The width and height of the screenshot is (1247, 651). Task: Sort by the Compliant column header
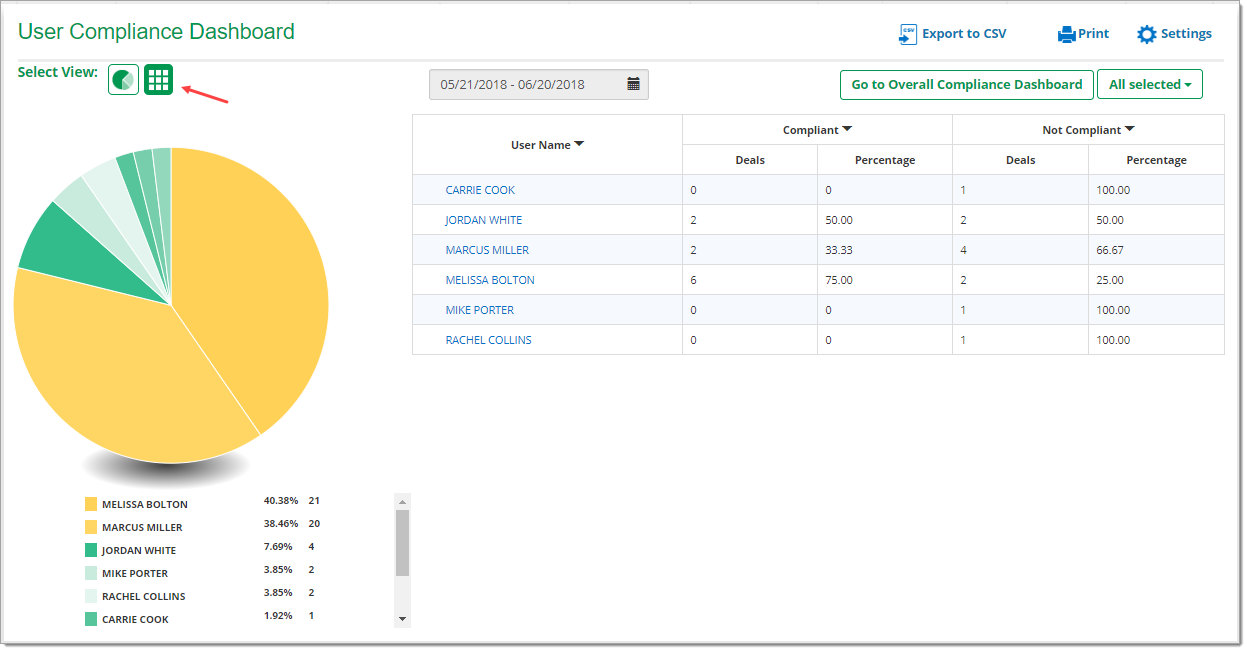tap(817, 130)
